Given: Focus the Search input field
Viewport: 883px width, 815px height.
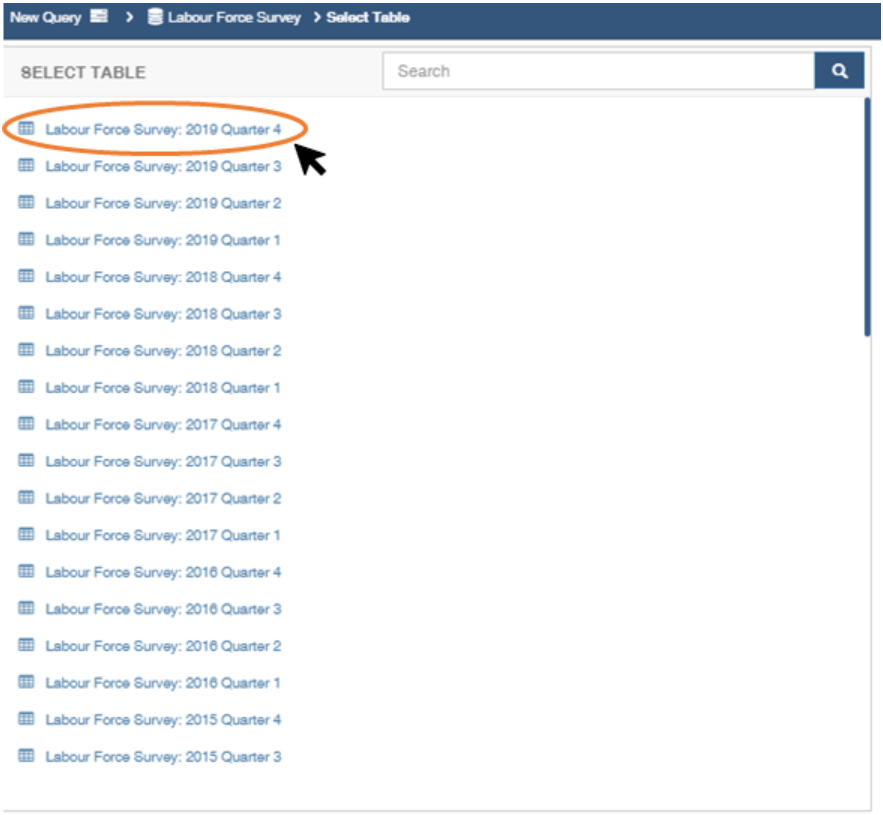Looking at the screenshot, I should click(x=599, y=70).
